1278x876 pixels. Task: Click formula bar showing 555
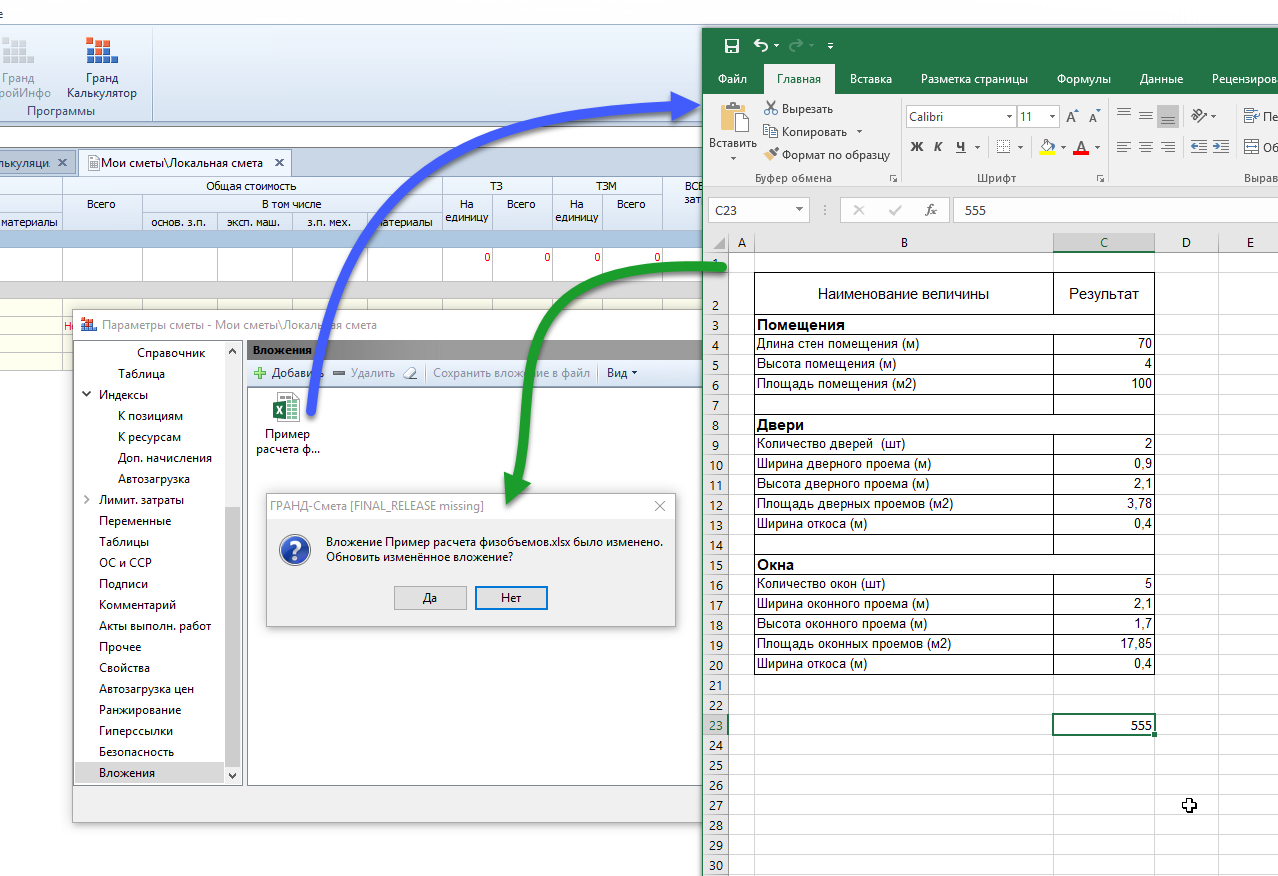pyautogui.click(x=1115, y=210)
